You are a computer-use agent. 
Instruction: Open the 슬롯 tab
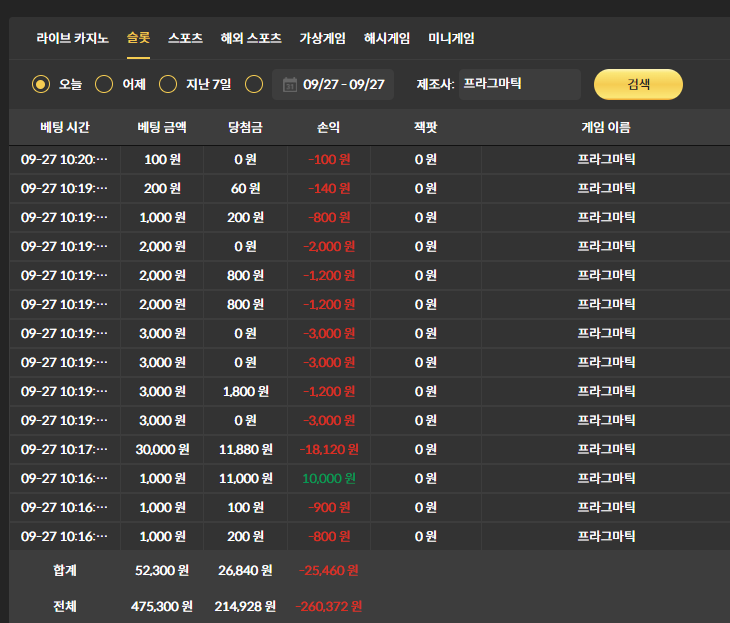pyautogui.click(x=138, y=38)
